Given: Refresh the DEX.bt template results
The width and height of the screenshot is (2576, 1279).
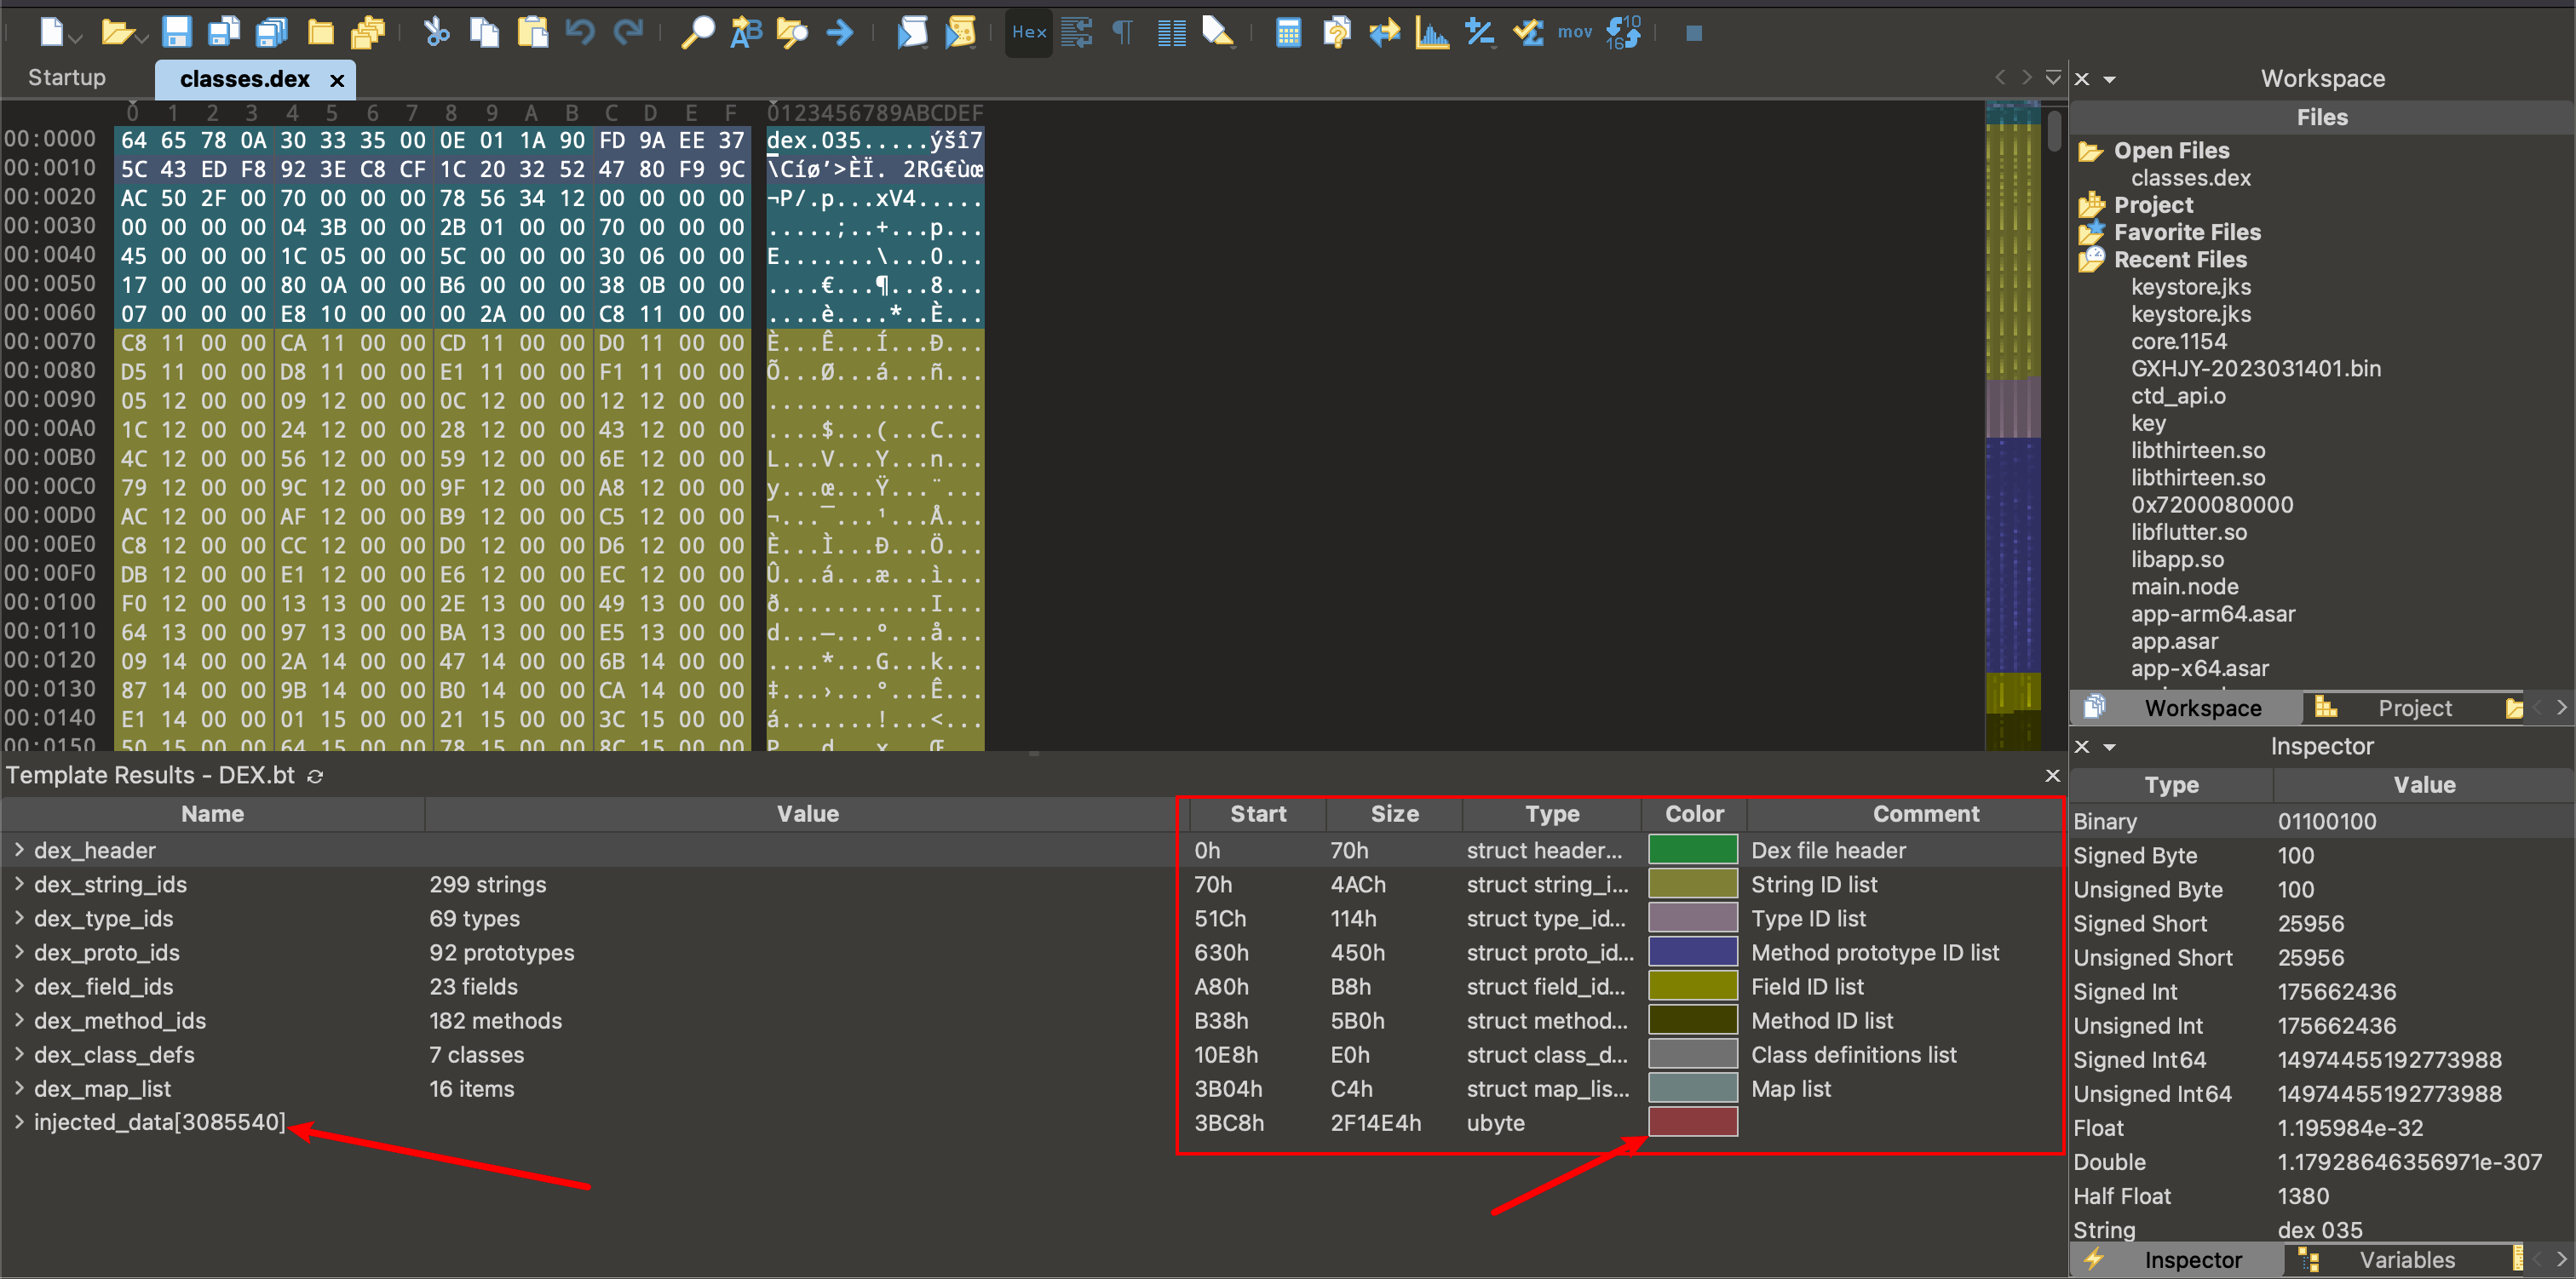Looking at the screenshot, I should click(315, 776).
